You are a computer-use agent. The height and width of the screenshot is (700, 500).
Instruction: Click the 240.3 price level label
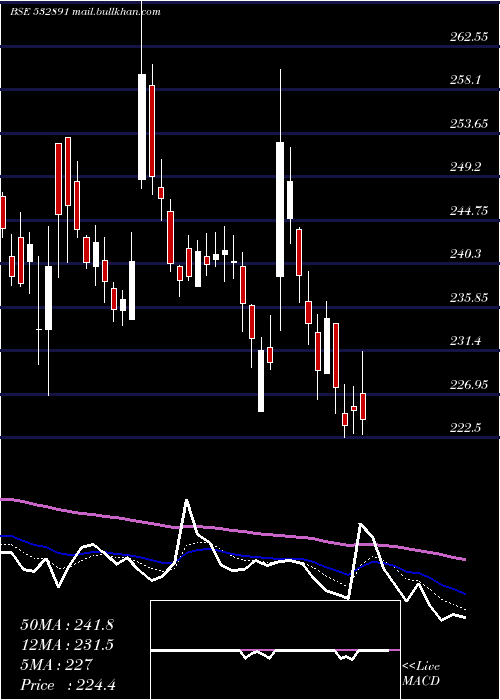click(x=467, y=254)
